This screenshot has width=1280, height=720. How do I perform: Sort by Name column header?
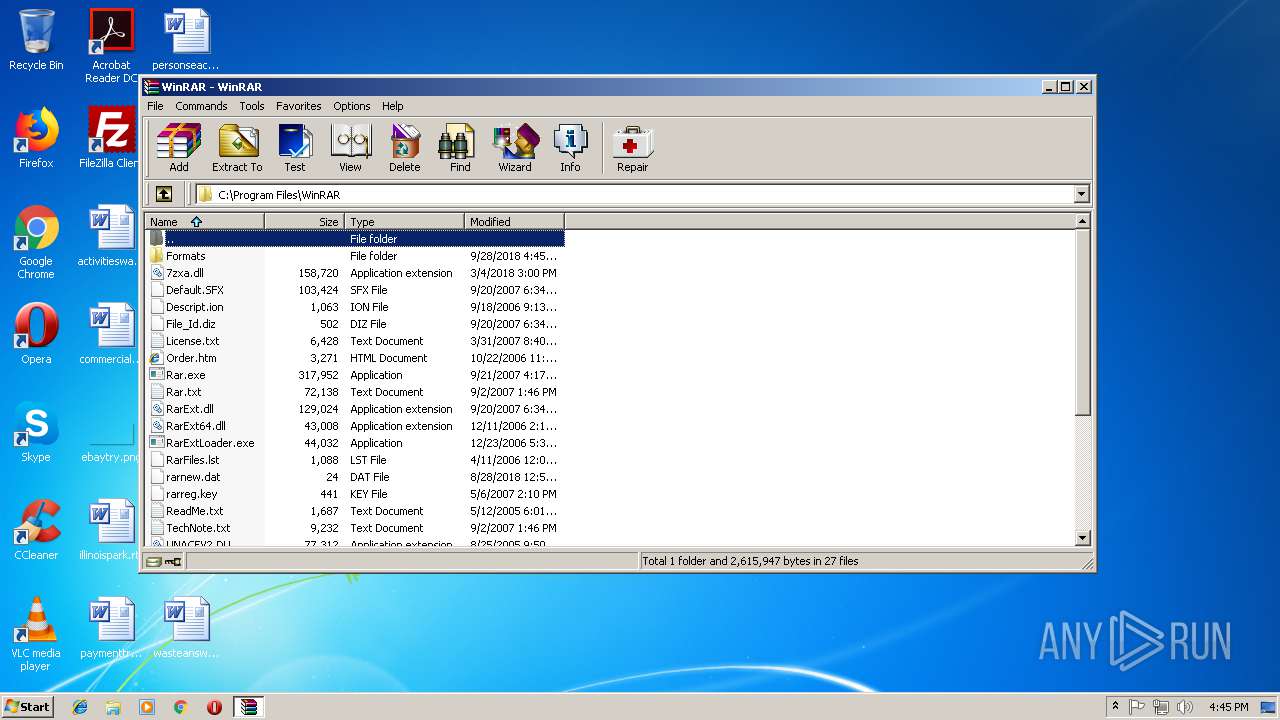click(x=205, y=222)
